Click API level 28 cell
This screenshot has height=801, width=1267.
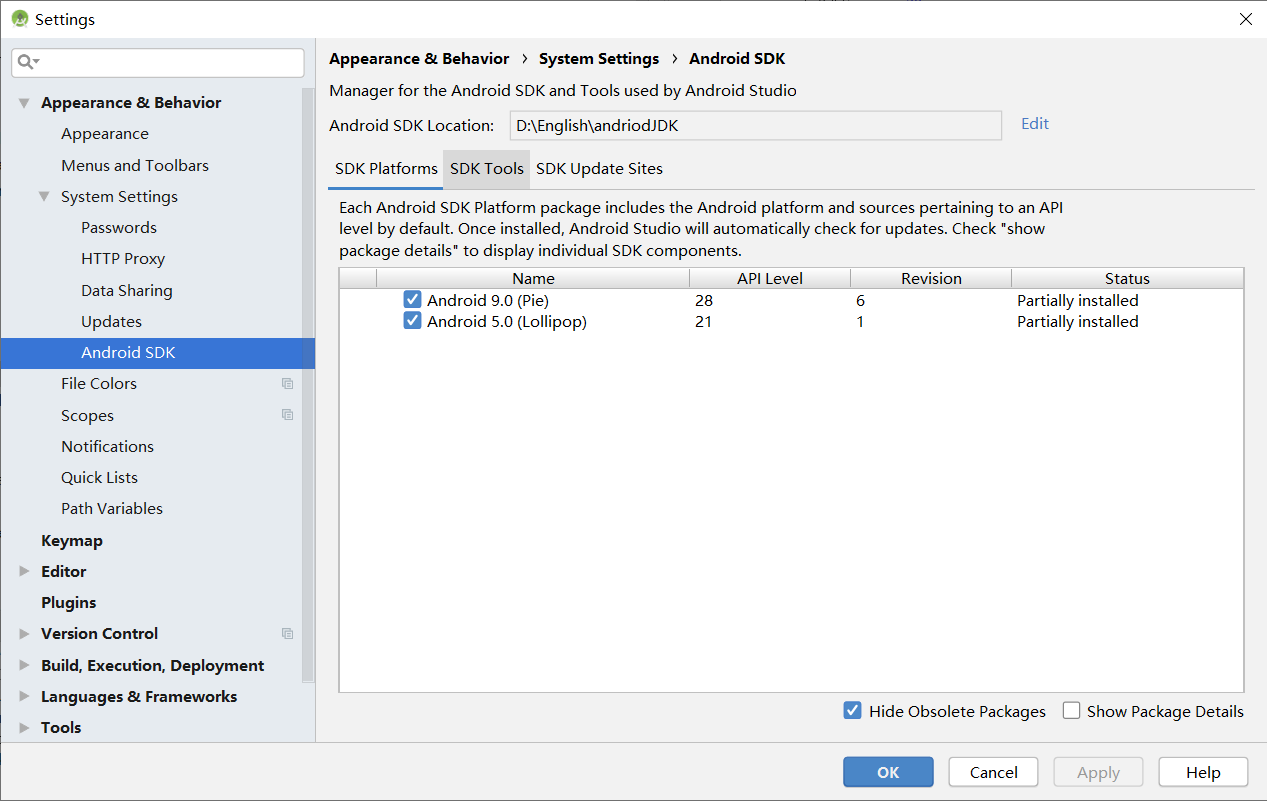point(704,301)
